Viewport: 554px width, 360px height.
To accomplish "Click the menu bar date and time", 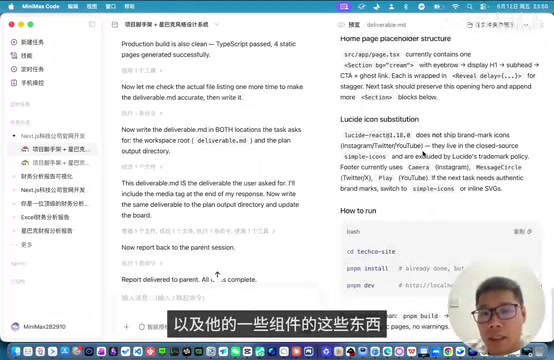I will (x=522, y=6).
